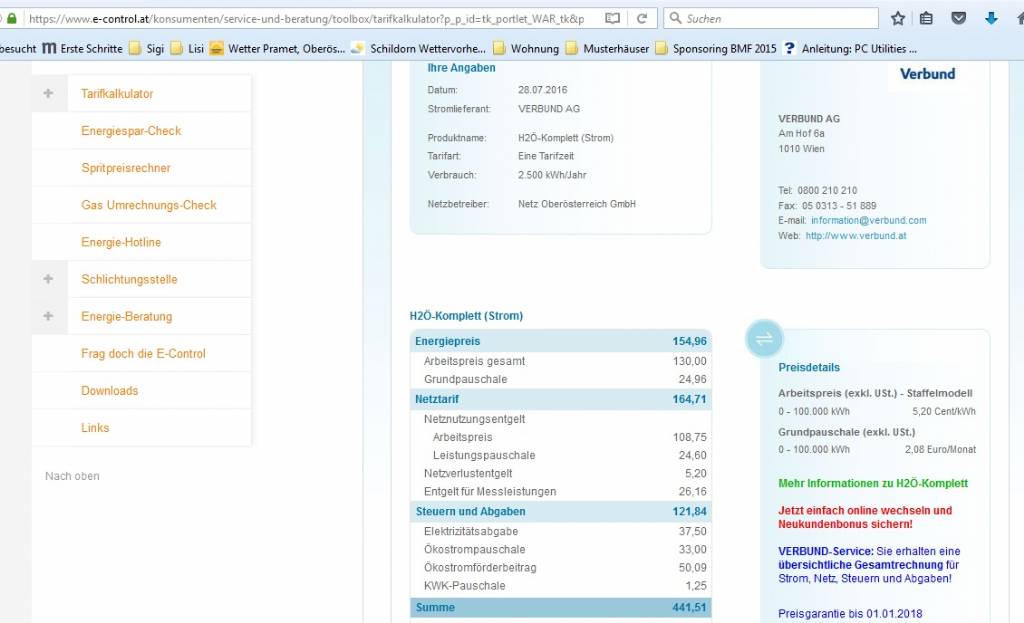The image size is (1024, 623).
Task: Click the Summe total 441,51
Action: (690, 607)
